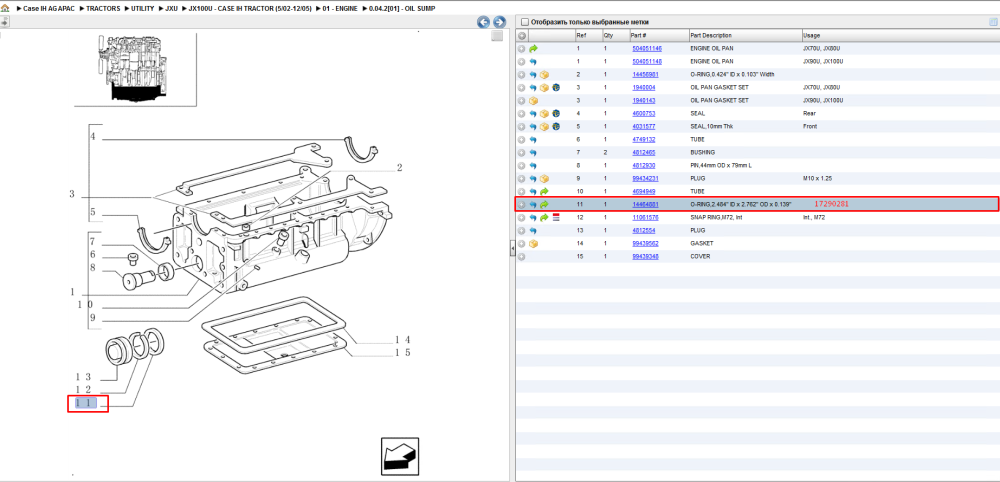Screen dimensions: 1000x482
Task: Toggle the selection circle for rear SEAL row
Action: (x=522, y=113)
